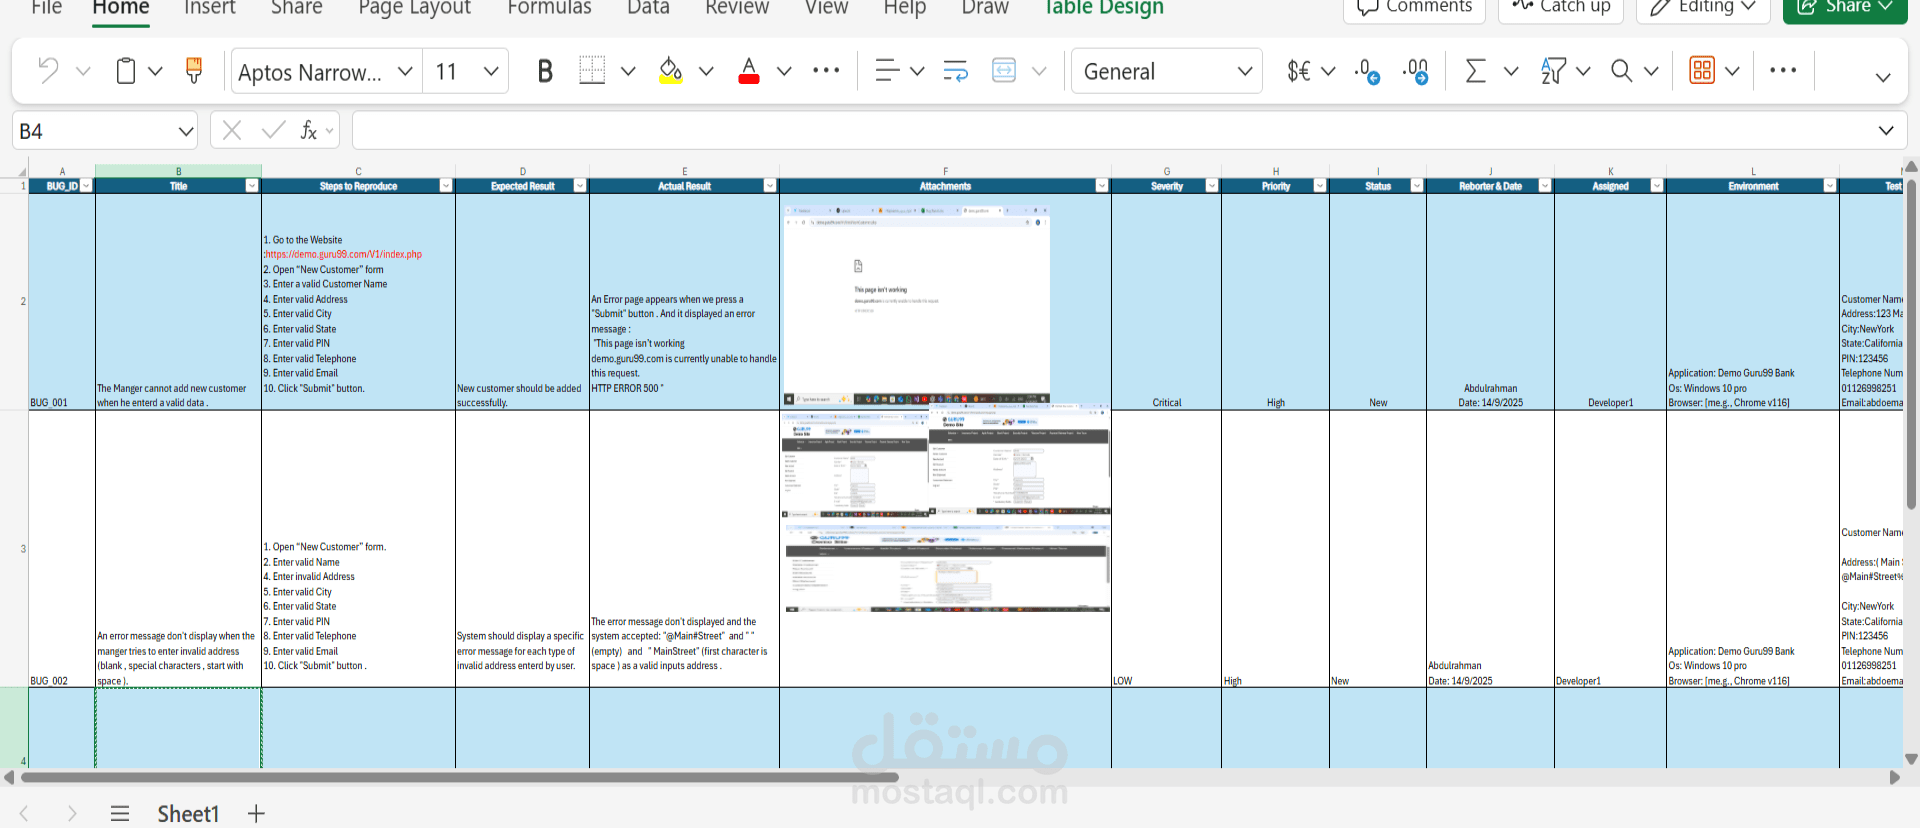Switch to the Review tab
This screenshot has height=828, width=1920.
737,8
